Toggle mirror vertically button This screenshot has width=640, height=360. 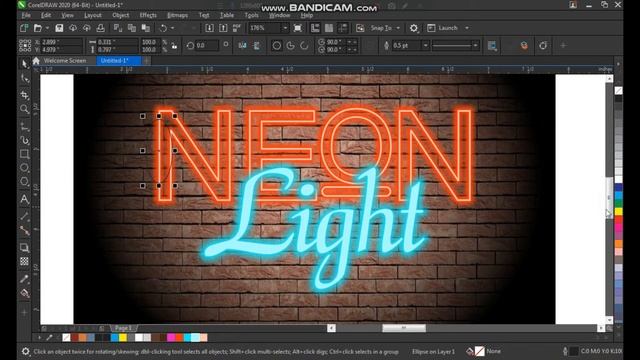[257, 46]
